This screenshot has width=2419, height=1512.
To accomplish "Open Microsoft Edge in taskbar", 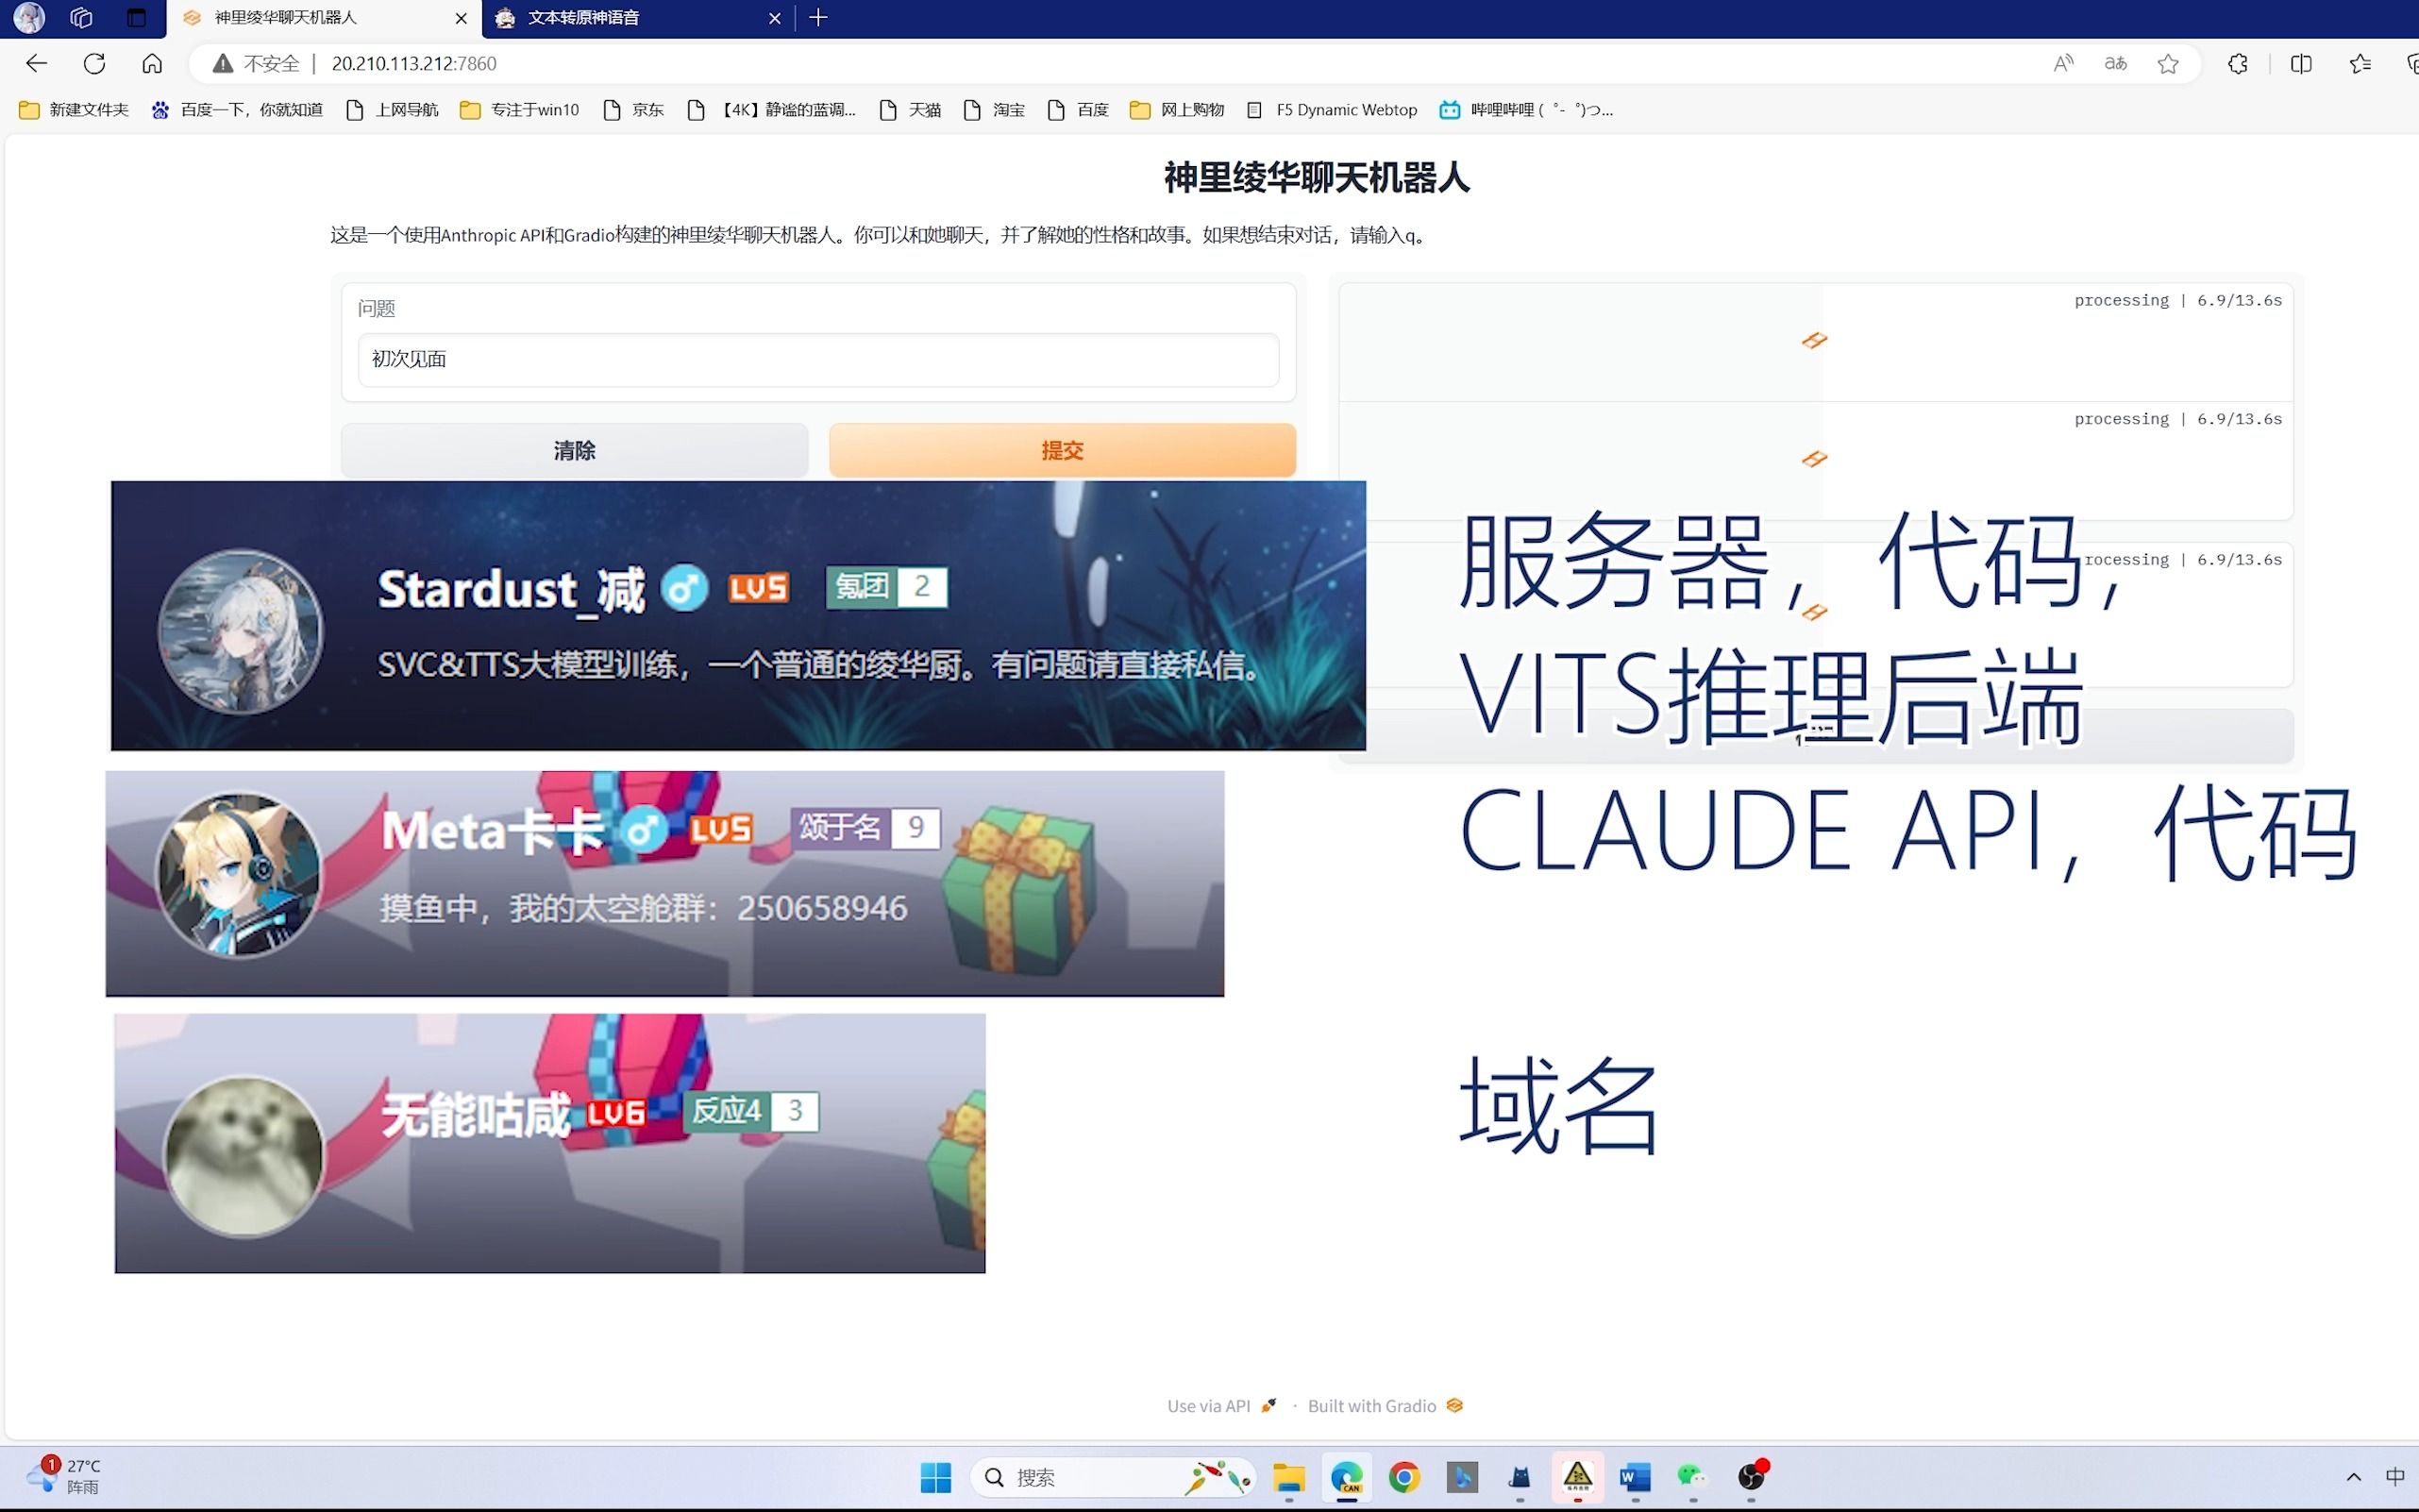I will point(1347,1477).
